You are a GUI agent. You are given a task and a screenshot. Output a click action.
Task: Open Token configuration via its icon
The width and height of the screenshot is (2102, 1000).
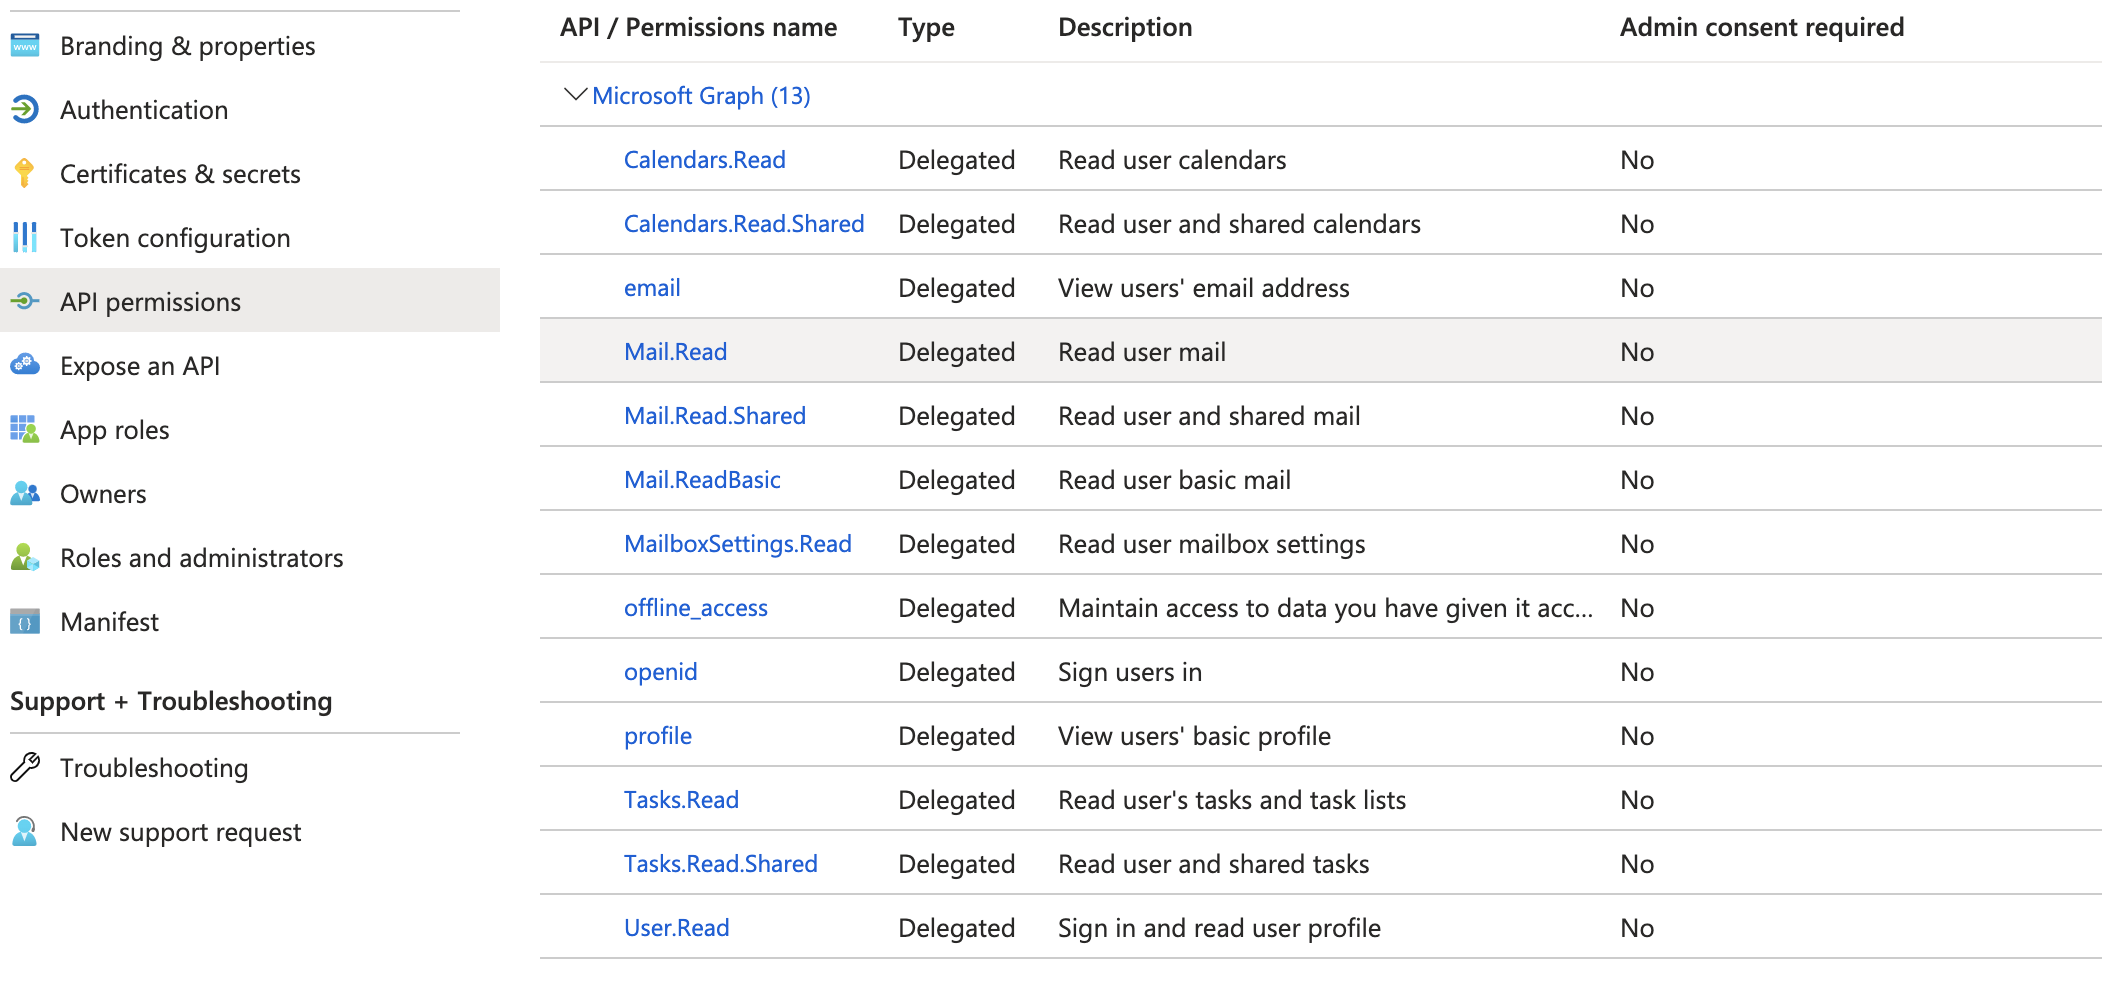(x=25, y=237)
